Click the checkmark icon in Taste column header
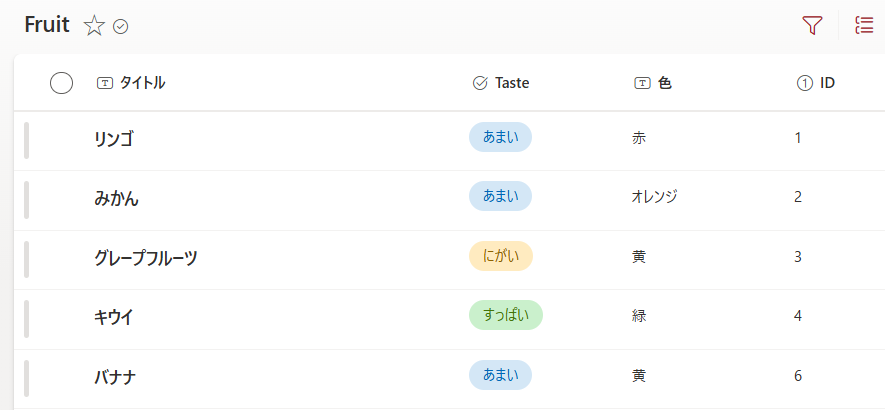The image size is (885, 410). (479, 83)
